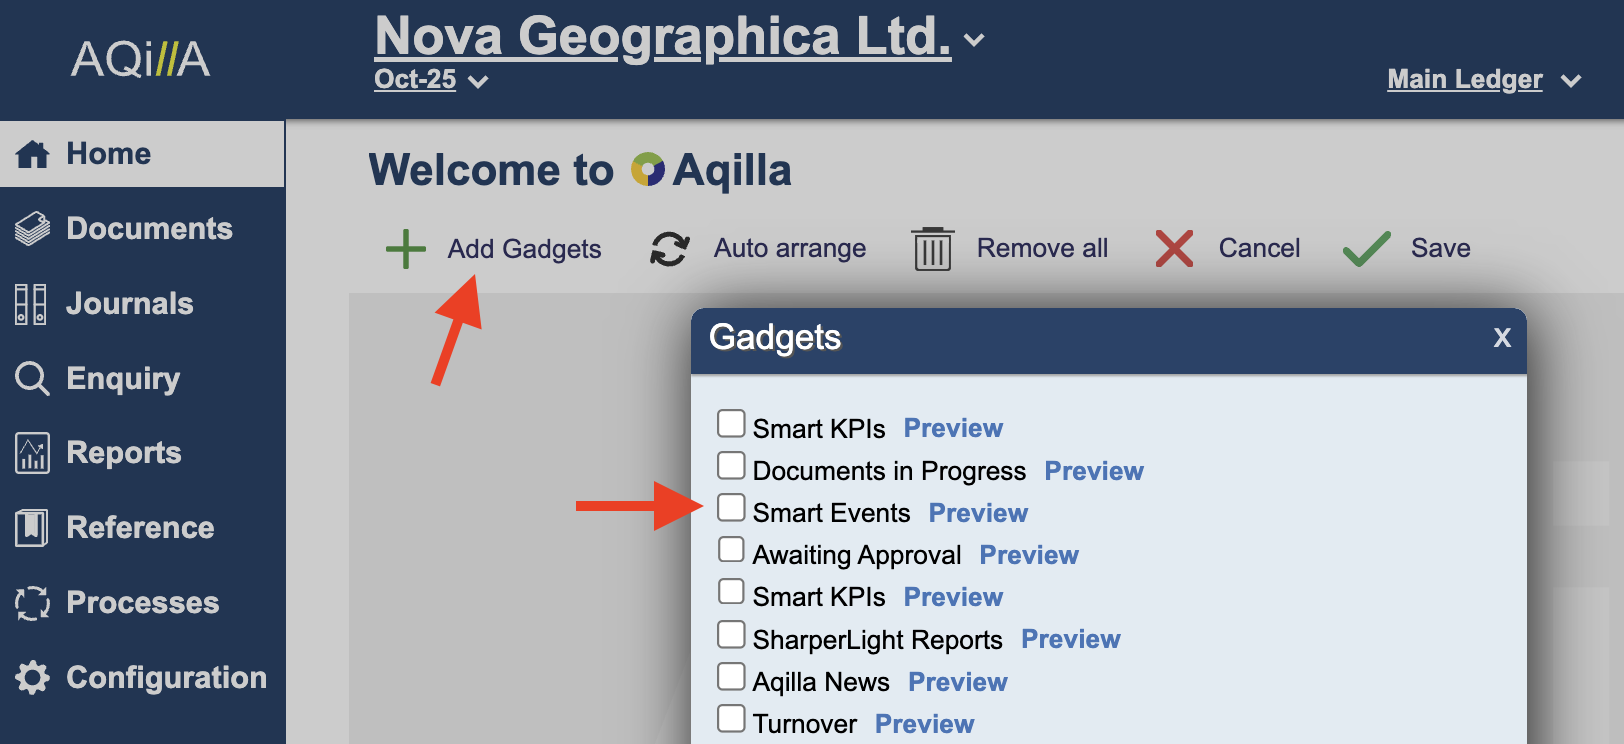Click the Enquiry magnifying glass icon
This screenshot has width=1624, height=744.
(32, 379)
